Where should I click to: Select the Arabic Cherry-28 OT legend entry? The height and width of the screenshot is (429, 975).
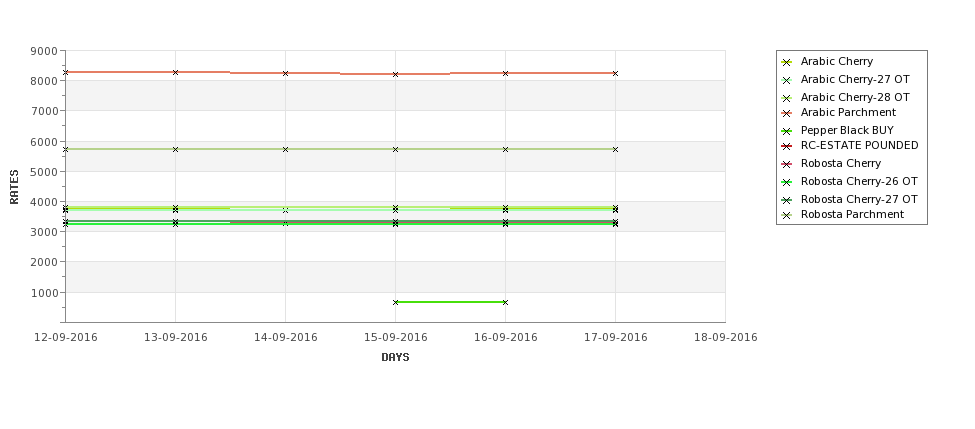[855, 97]
